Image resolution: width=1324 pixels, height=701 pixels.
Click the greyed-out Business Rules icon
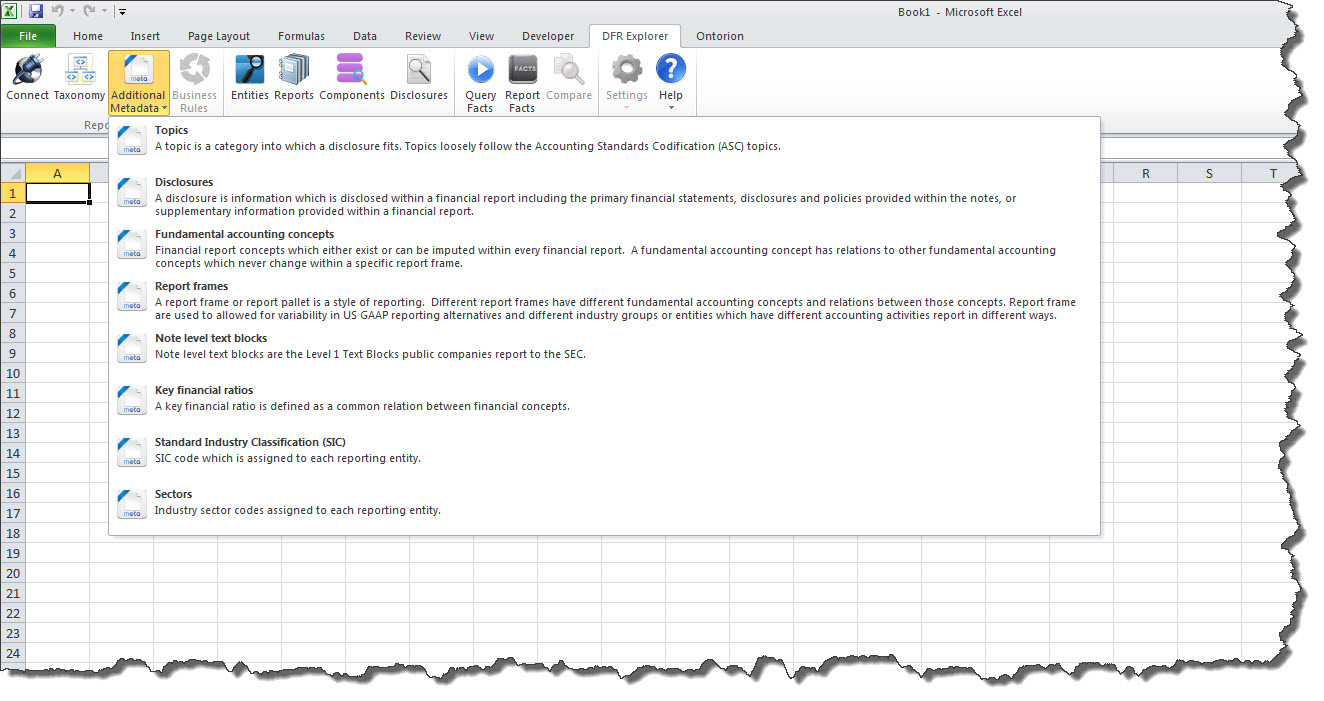(x=194, y=83)
